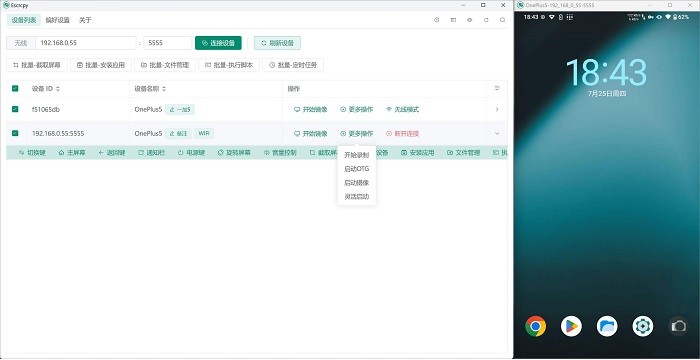Screen dimensions: 700x360
Task: Close 更多操作 dropdown on 192.168.0.55:5555 row
Action: (357, 134)
